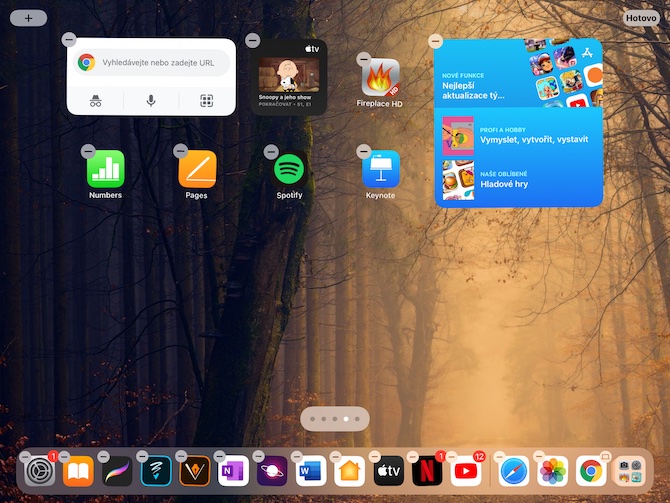Open the orange V pen app in dock
This screenshot has height=503, width=670.
195,471
